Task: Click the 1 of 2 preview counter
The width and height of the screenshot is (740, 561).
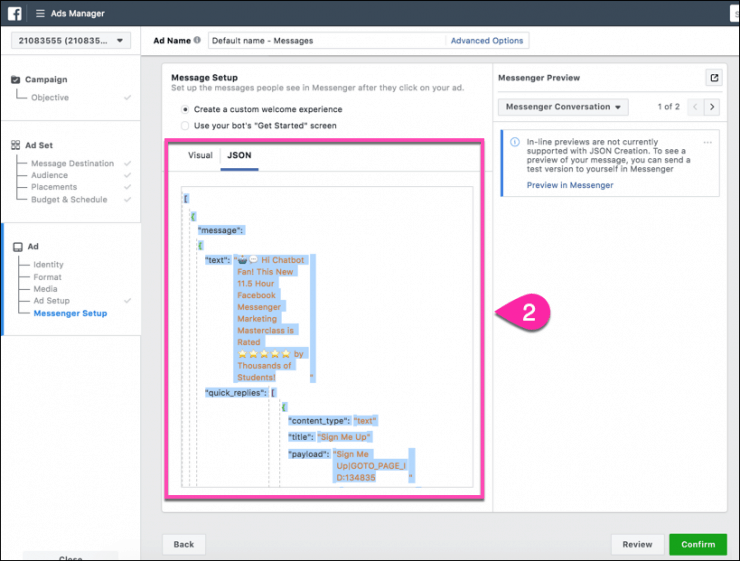Action: [668, 107]
